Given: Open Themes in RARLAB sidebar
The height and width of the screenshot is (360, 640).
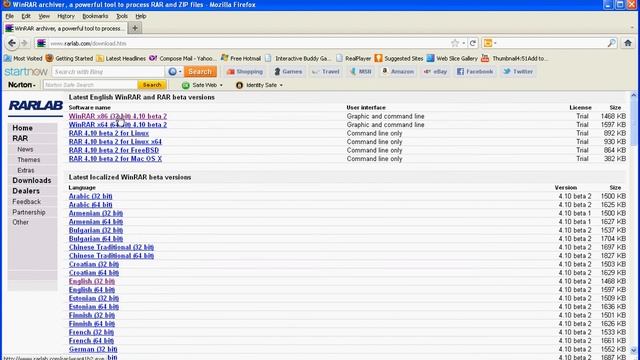Looking at the screenshot, I should tap(29, 160).
